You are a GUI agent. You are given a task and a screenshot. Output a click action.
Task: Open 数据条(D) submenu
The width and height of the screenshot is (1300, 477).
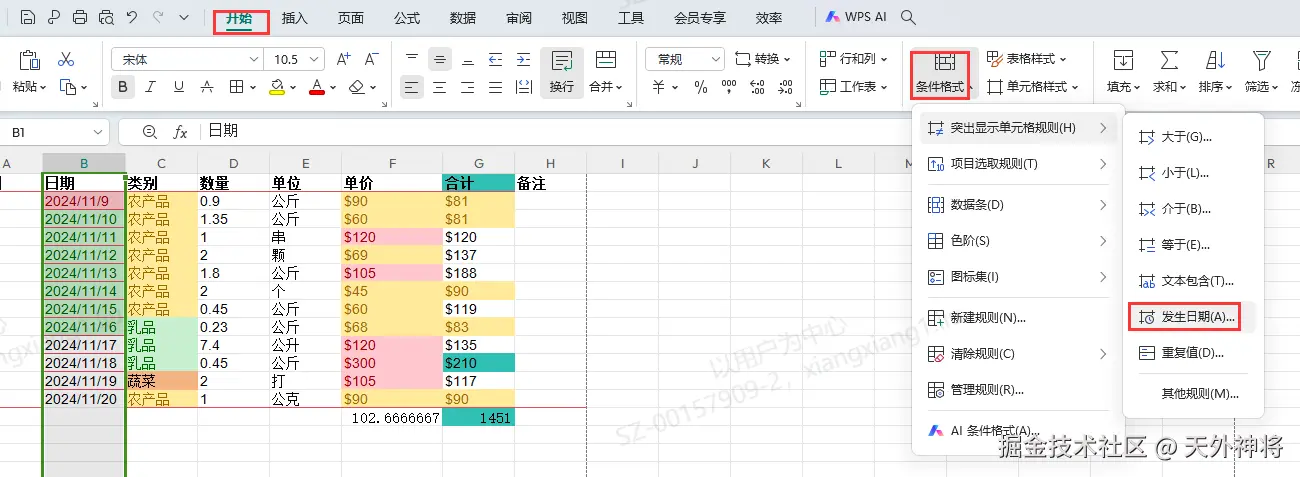1018,205
